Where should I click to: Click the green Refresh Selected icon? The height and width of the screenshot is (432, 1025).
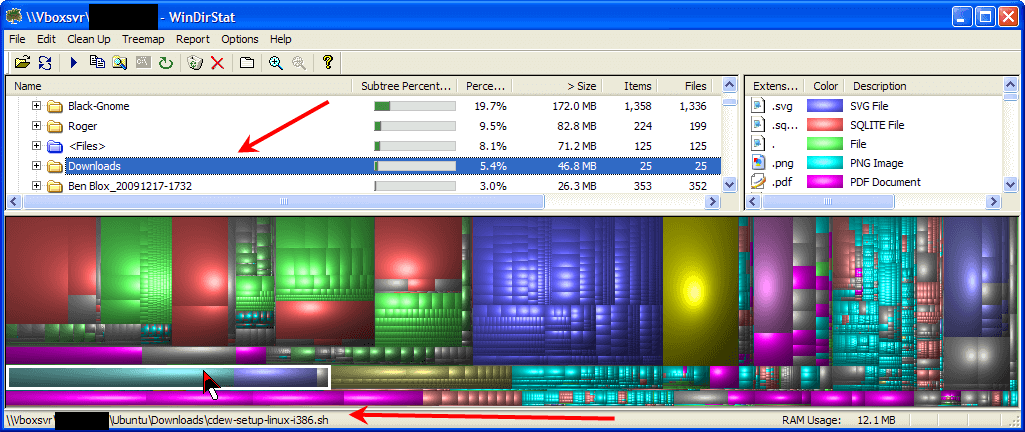166,63
